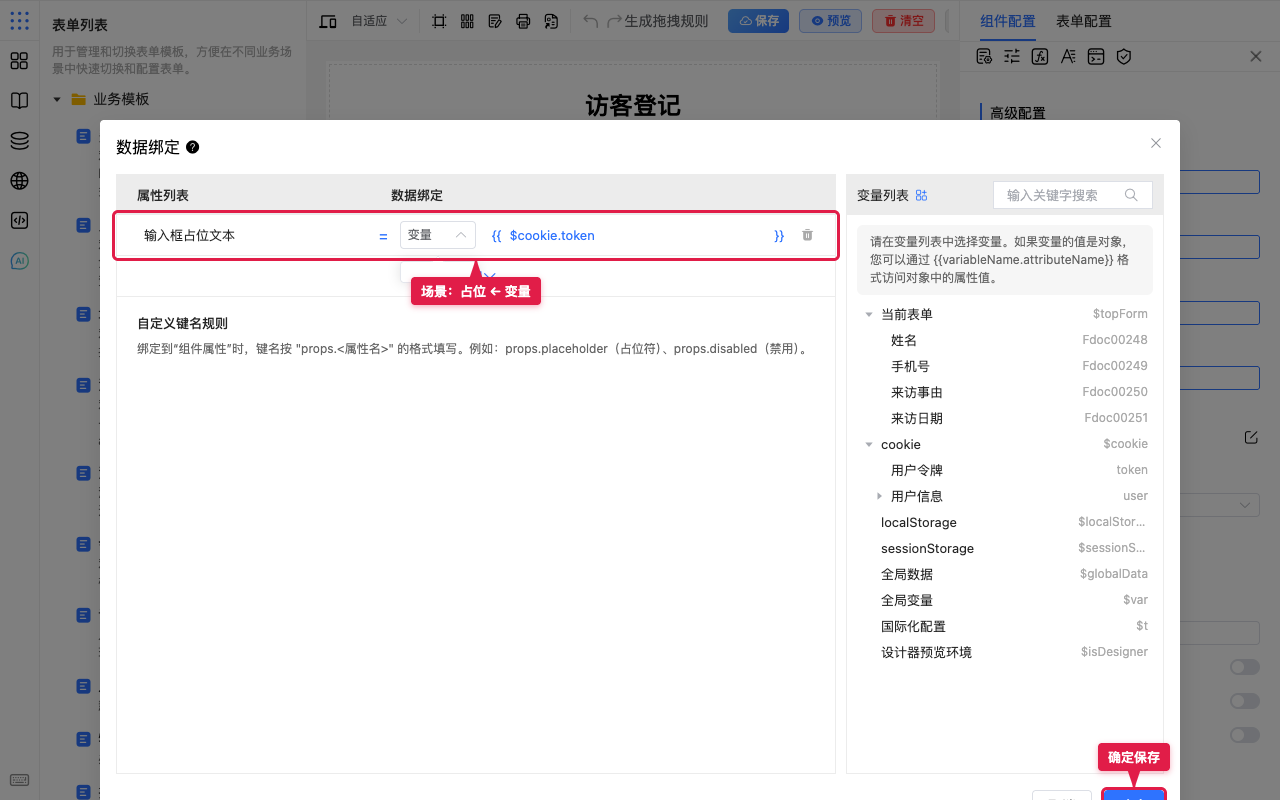Redo the last action
The height and width of the screenshot is (800, 1280).
coord(615,21)
